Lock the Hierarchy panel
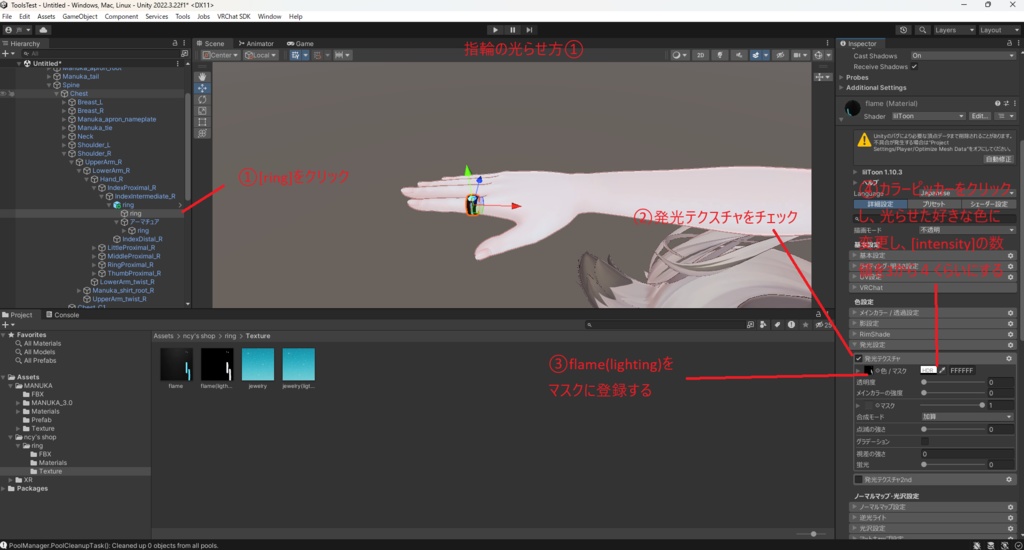The width and height of the screenshot is (1024, 550). 174,43
